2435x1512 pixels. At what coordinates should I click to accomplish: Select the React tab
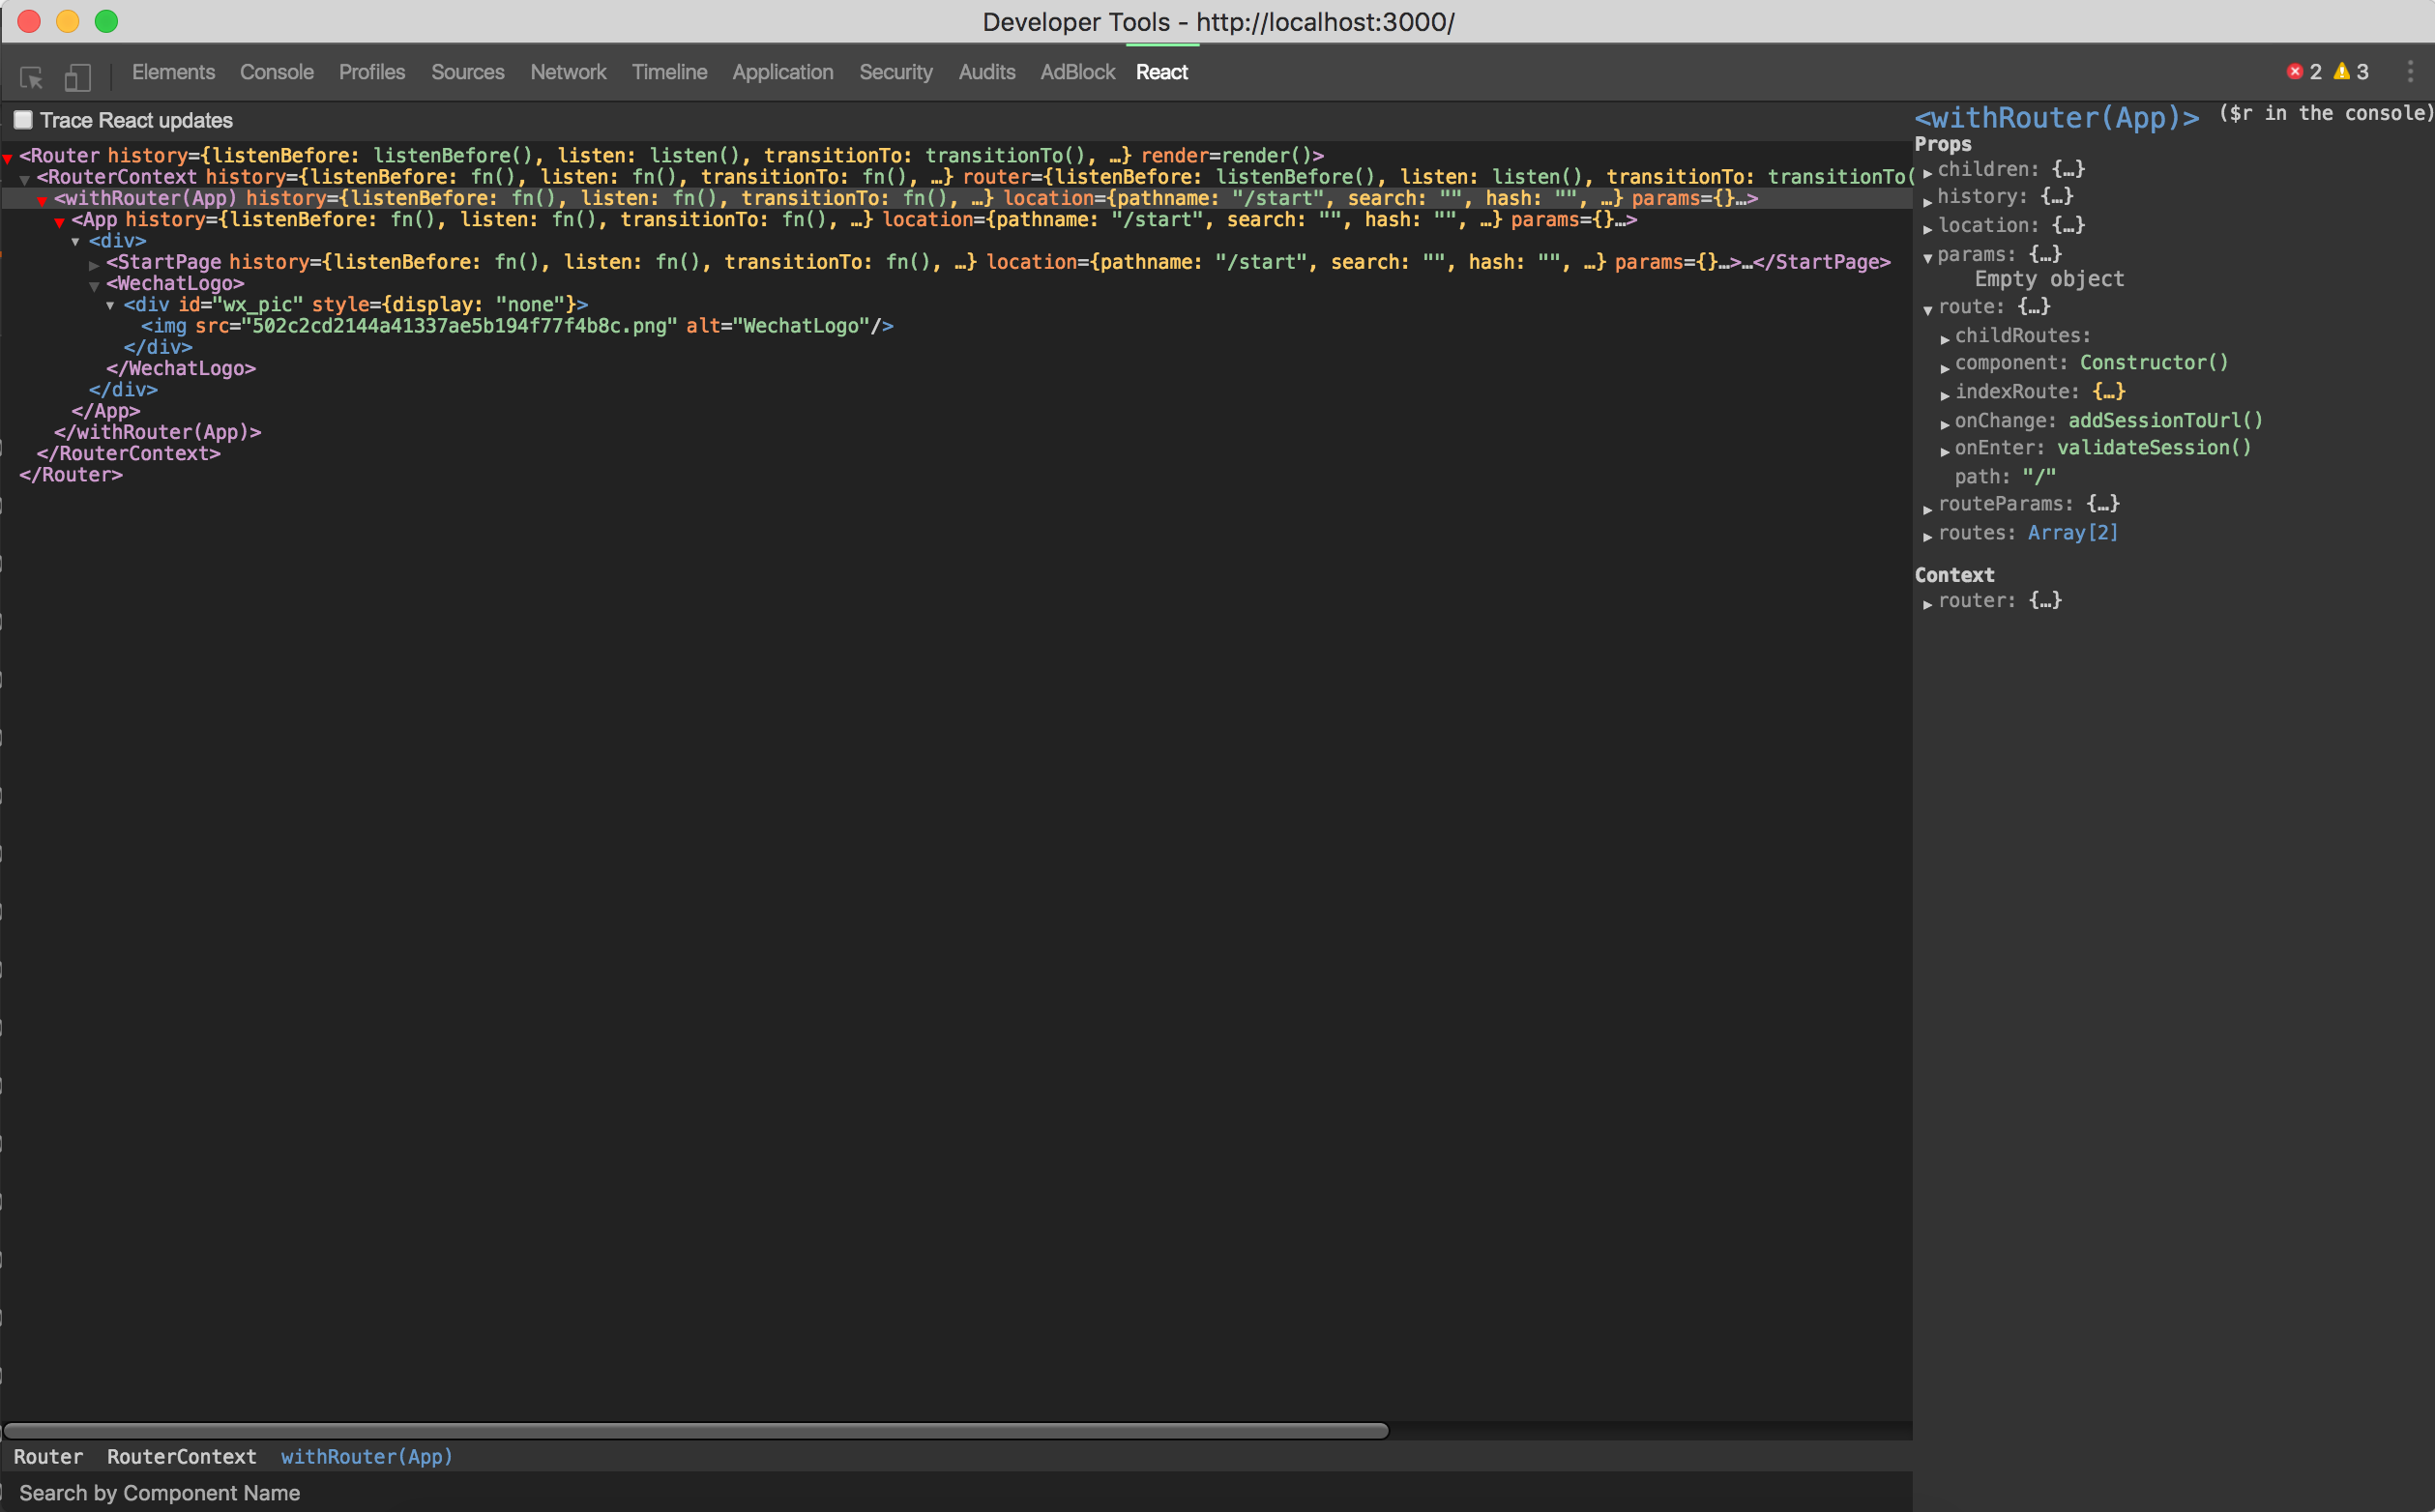(x=1162, y=72)
